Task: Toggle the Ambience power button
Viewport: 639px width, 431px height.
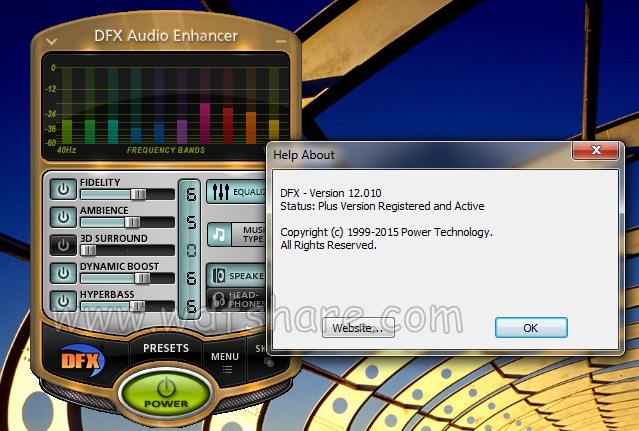Action: pyautogui.click(x=63, y=217)
